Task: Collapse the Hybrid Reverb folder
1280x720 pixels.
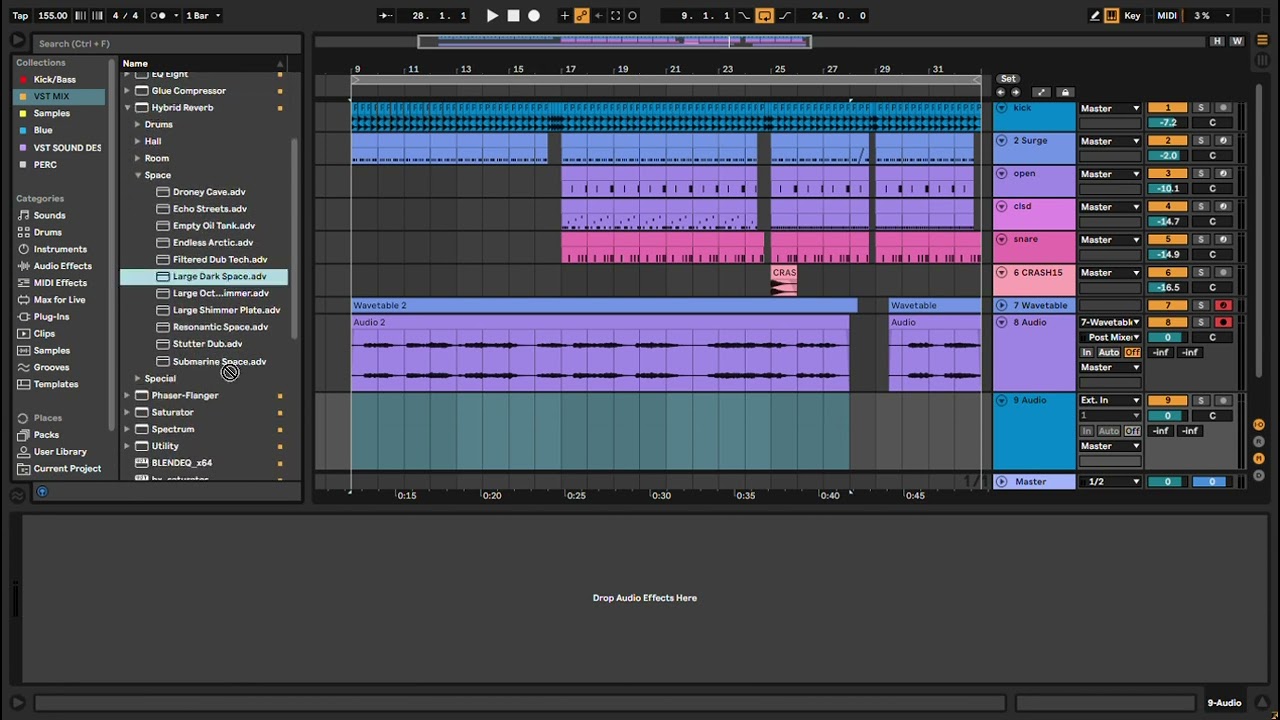Action: coord(128,107)
